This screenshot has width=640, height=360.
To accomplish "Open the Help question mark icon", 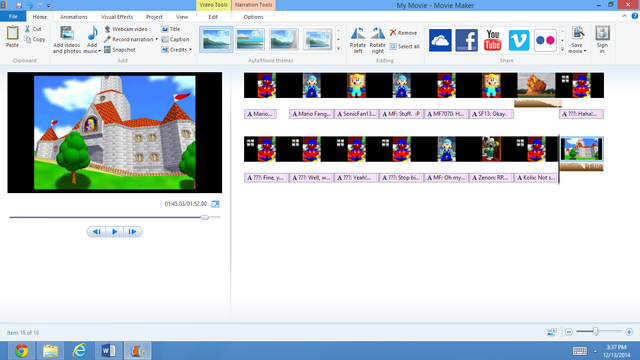I will tap(635, 16).
